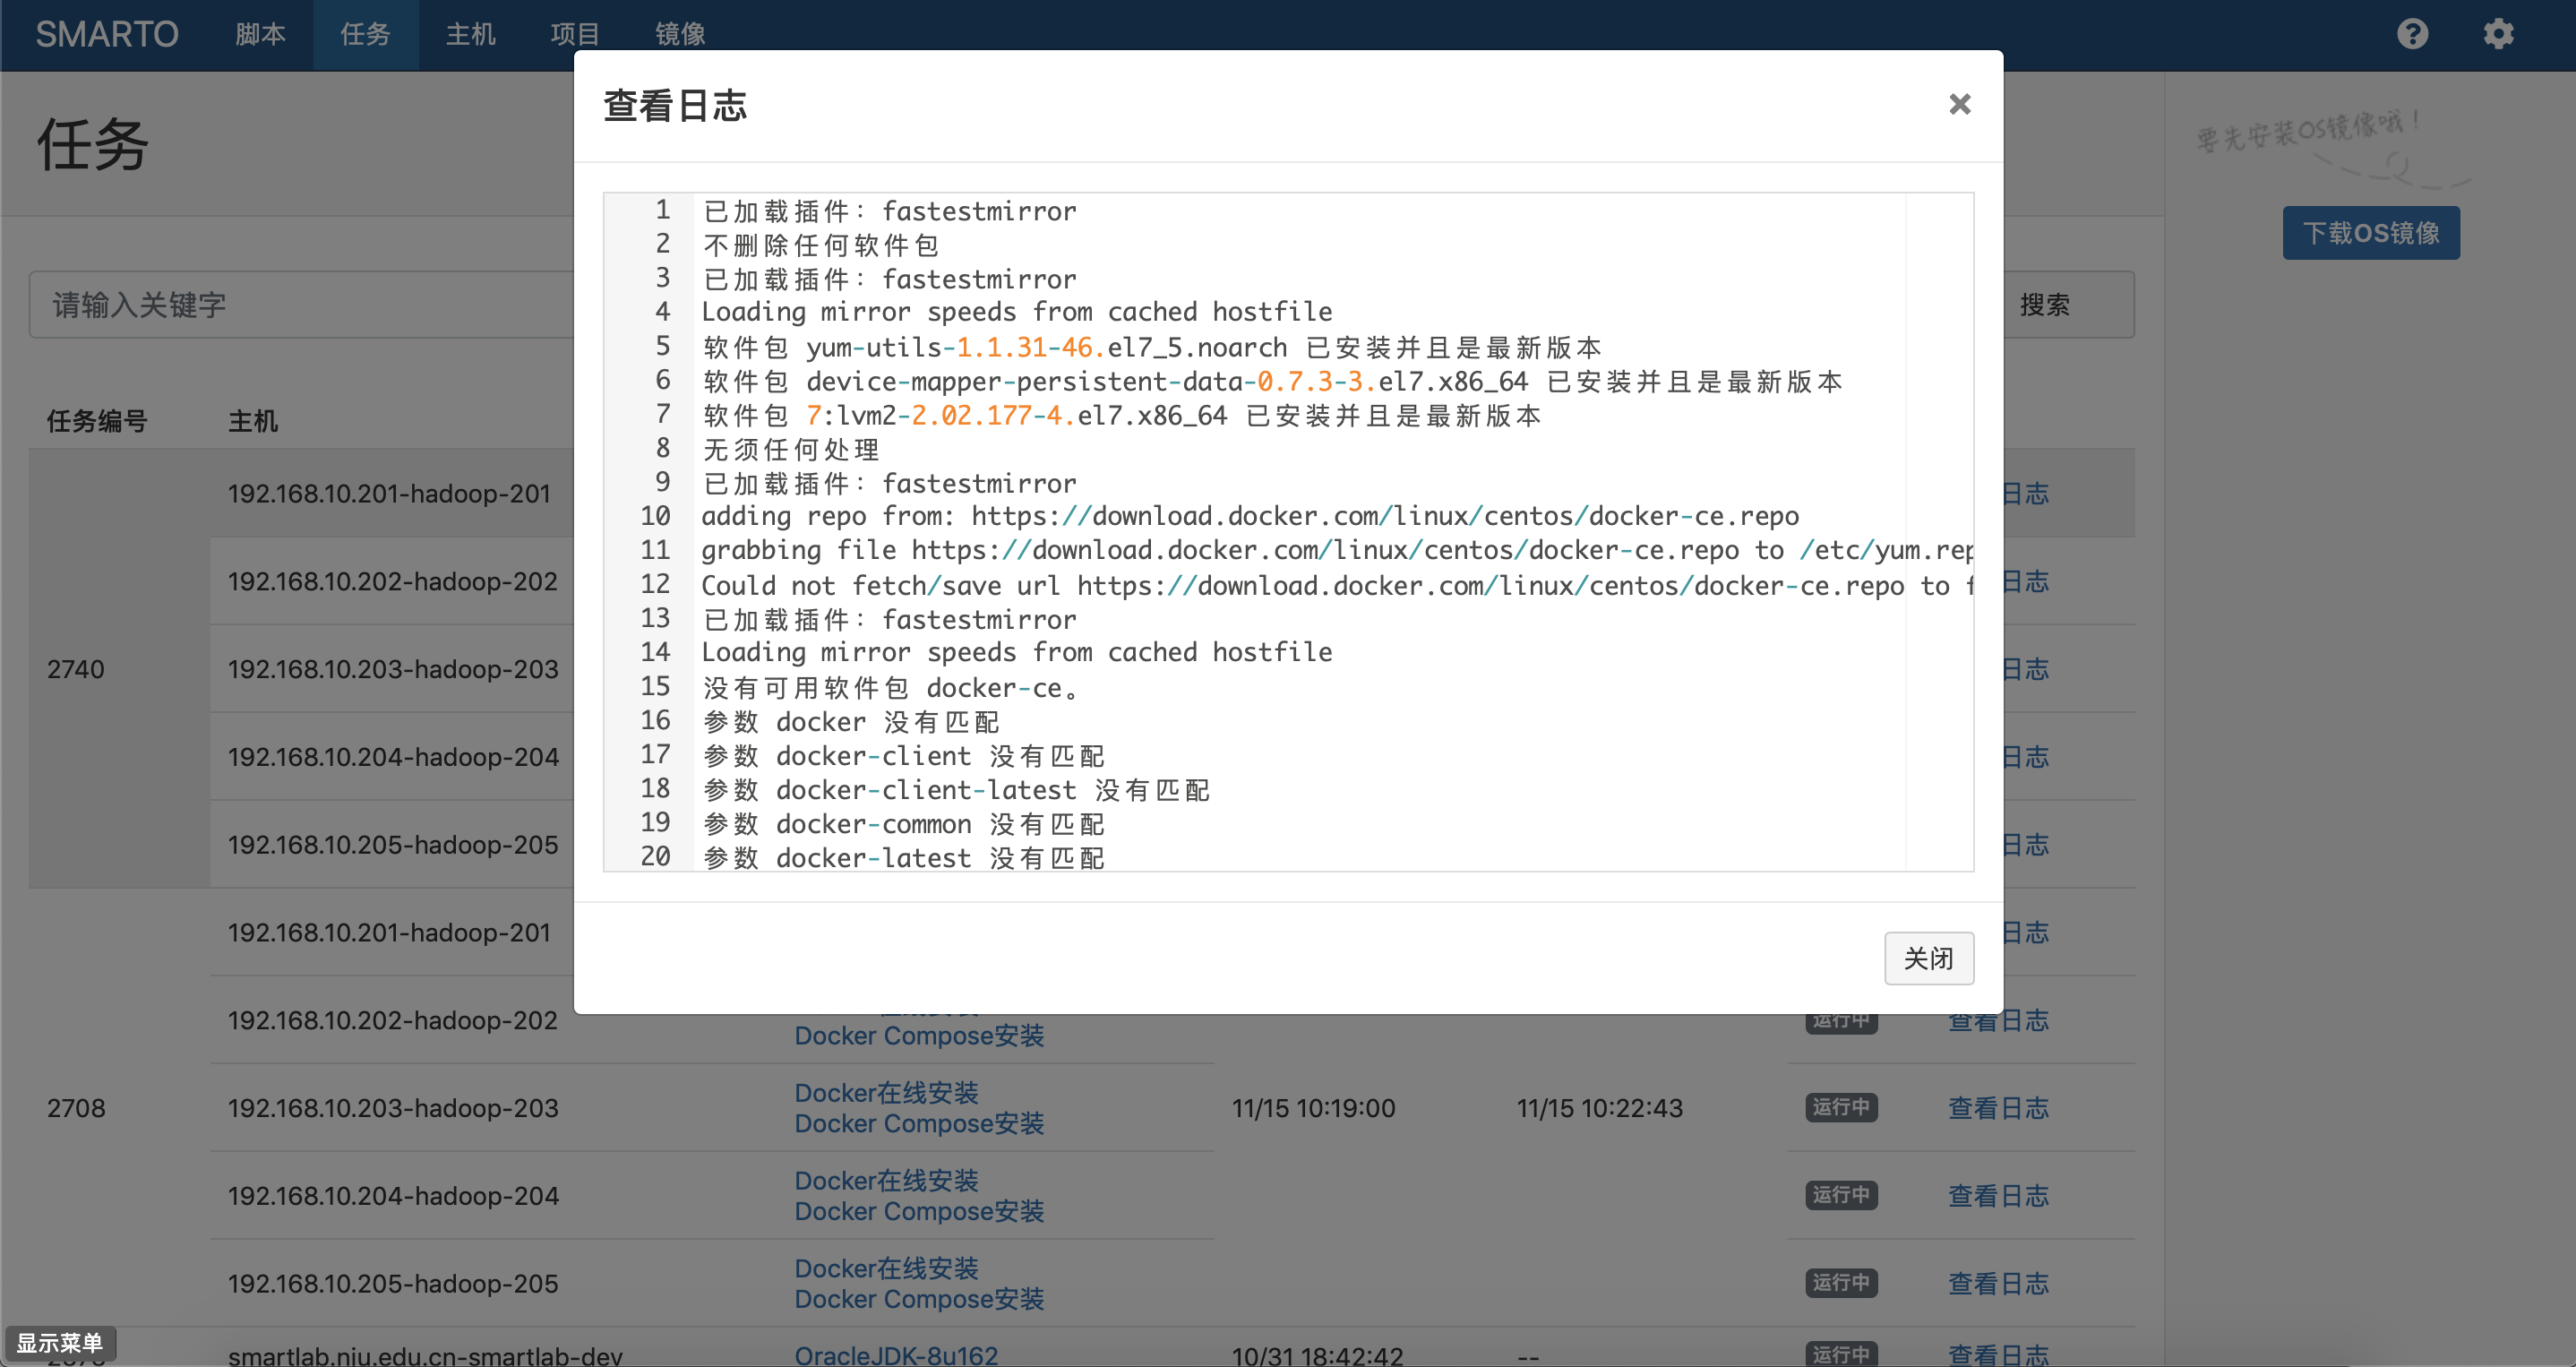This screenshot has height=1367, width=2576.
Task: Click the 关闭 button in the dialog
Action: click(1928, 958)
